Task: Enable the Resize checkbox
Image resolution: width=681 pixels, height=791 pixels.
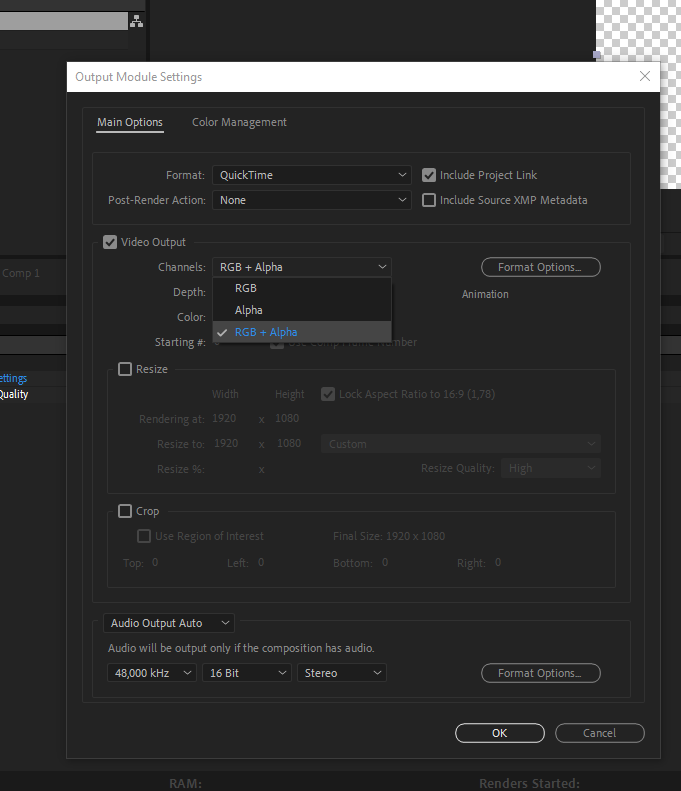Action: click(x=125, y=369)
